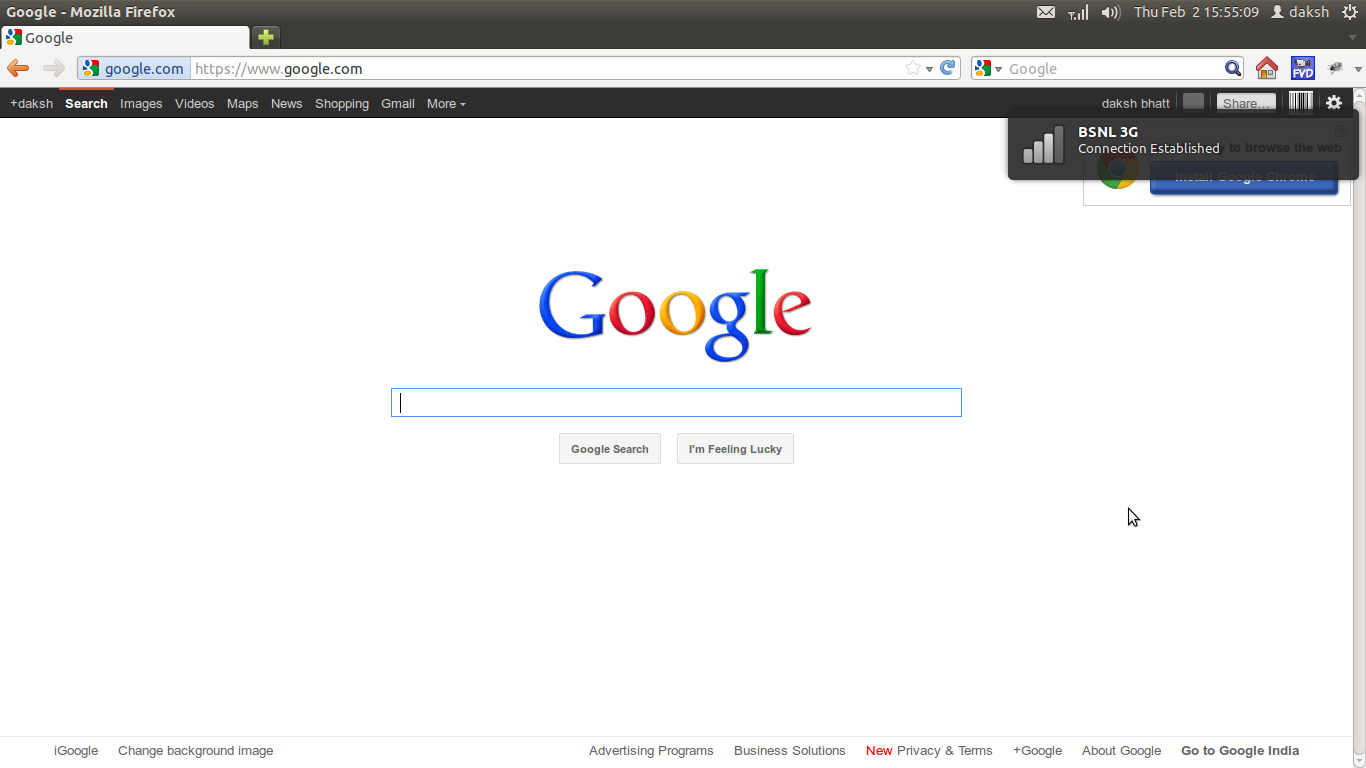Open tab list dropdown arrow
Screen dimensions: 1366x768
click(1352, 37)
